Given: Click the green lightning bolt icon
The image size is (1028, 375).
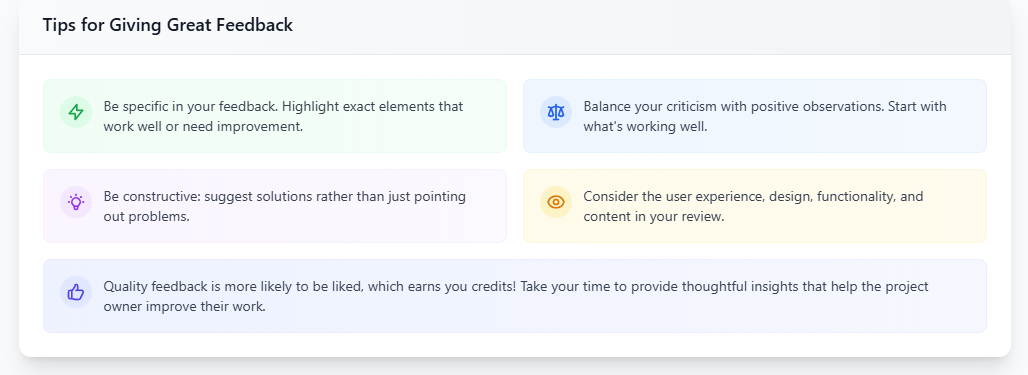Looking at the screenshot, I should tap(76, 112).
